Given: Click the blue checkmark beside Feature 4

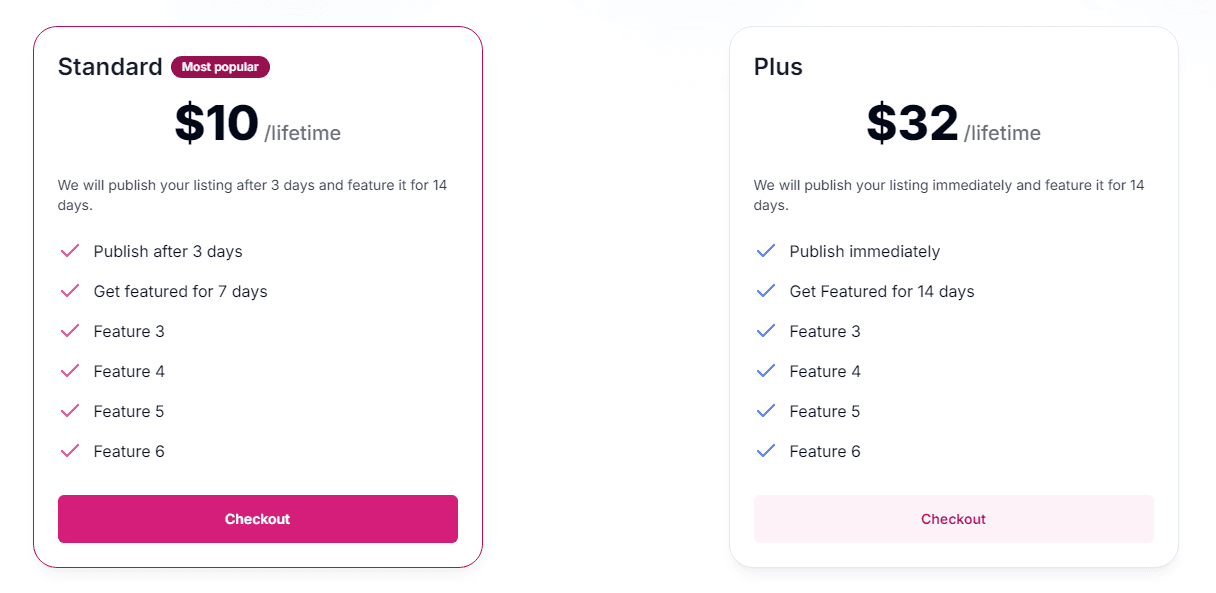Looking at the screenshot, I should point(766,371).
